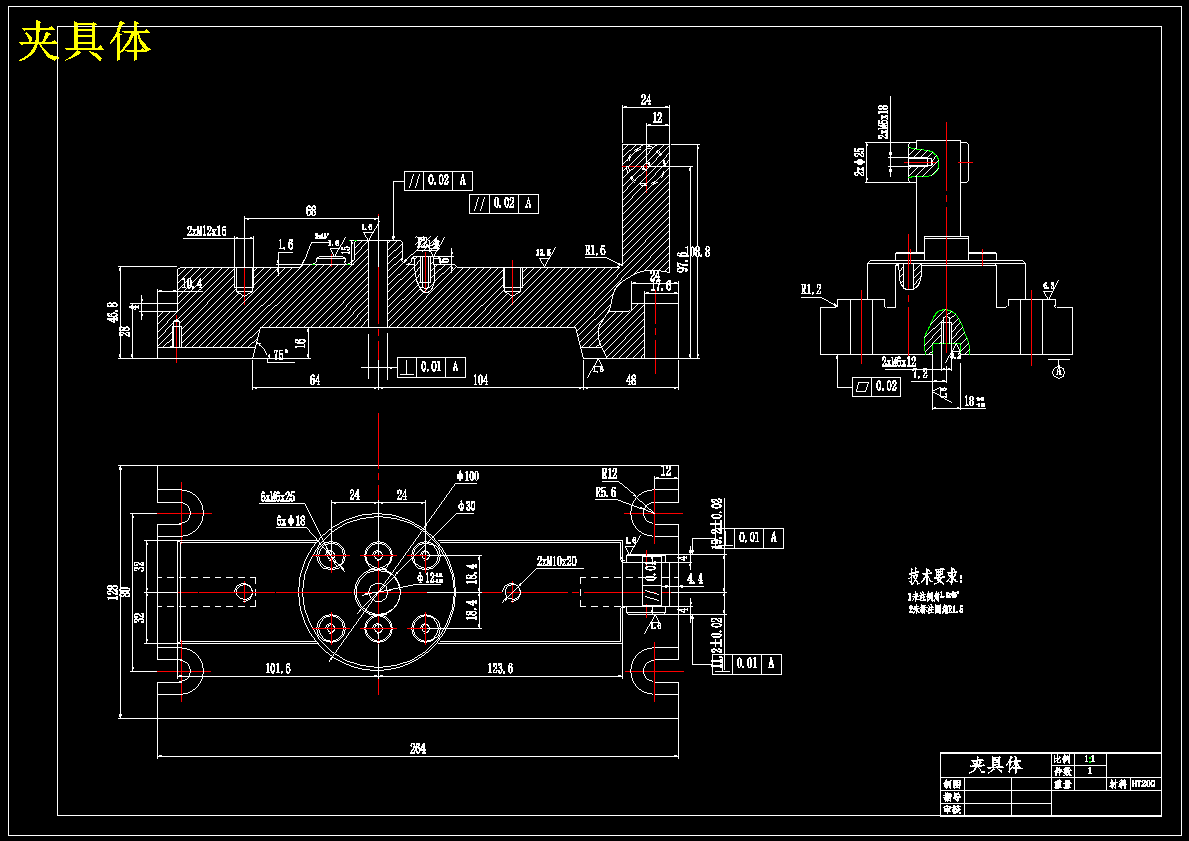The width and height of the screenshot is (1189, 841).
Task: Click the "R1.6" radius label
Action: tap(595, 249)
